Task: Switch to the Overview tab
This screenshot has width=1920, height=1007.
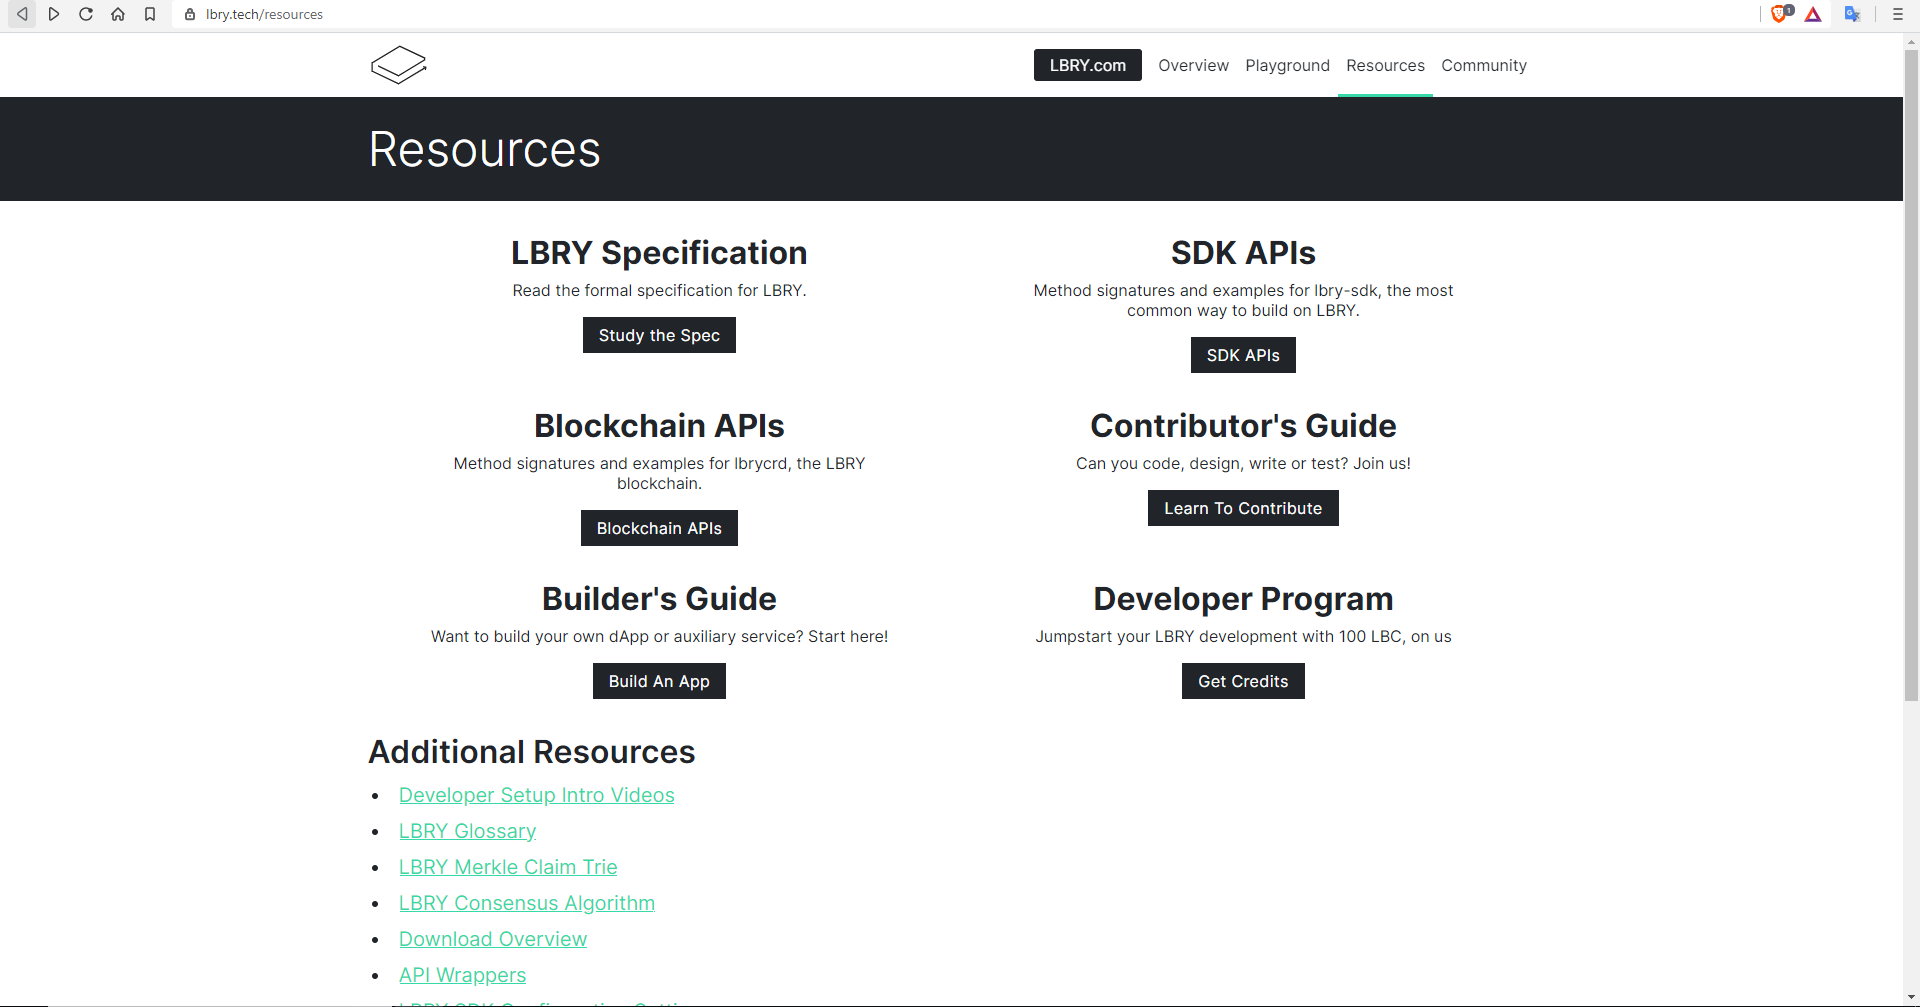Action: click(x=1193, y=65)
